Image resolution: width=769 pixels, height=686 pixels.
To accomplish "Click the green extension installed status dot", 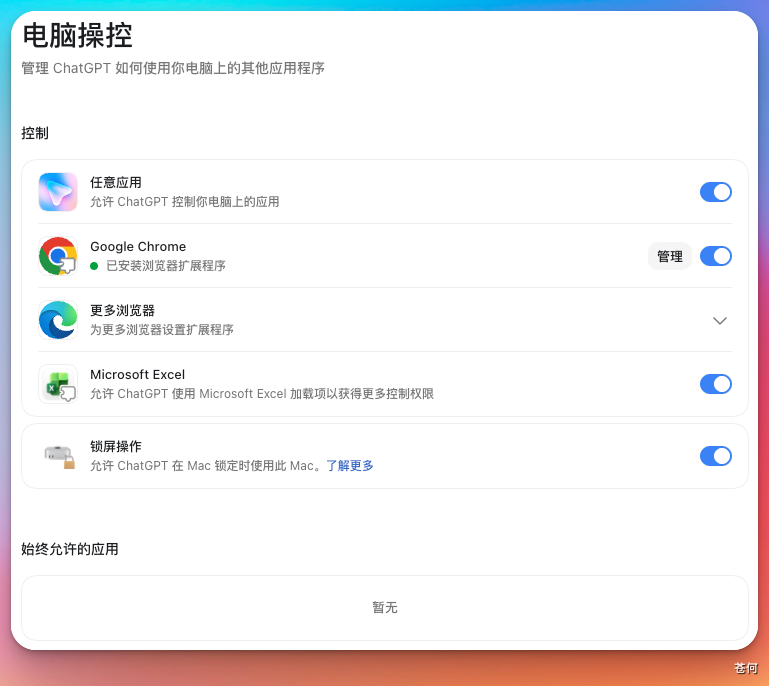I will coord(94,266).
